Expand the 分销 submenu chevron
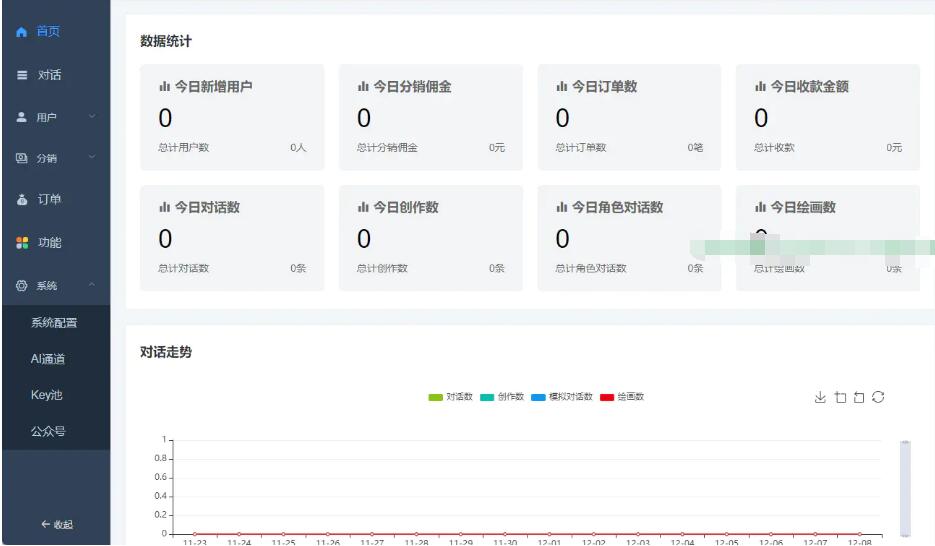Image resolution: width=935 pixels, height=546 pixels. tap(92, 158)
